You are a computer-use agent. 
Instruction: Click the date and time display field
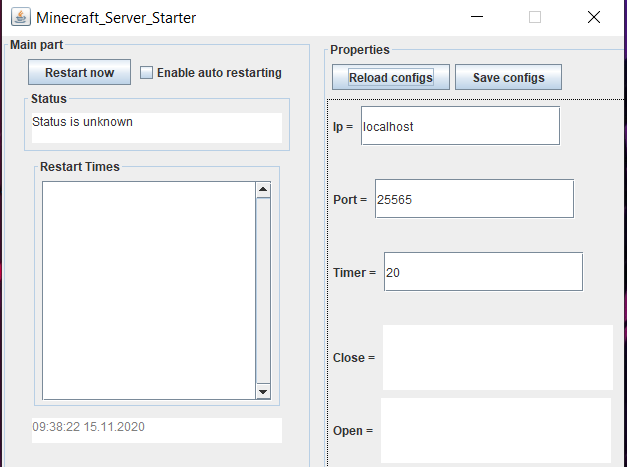point(155,430)
